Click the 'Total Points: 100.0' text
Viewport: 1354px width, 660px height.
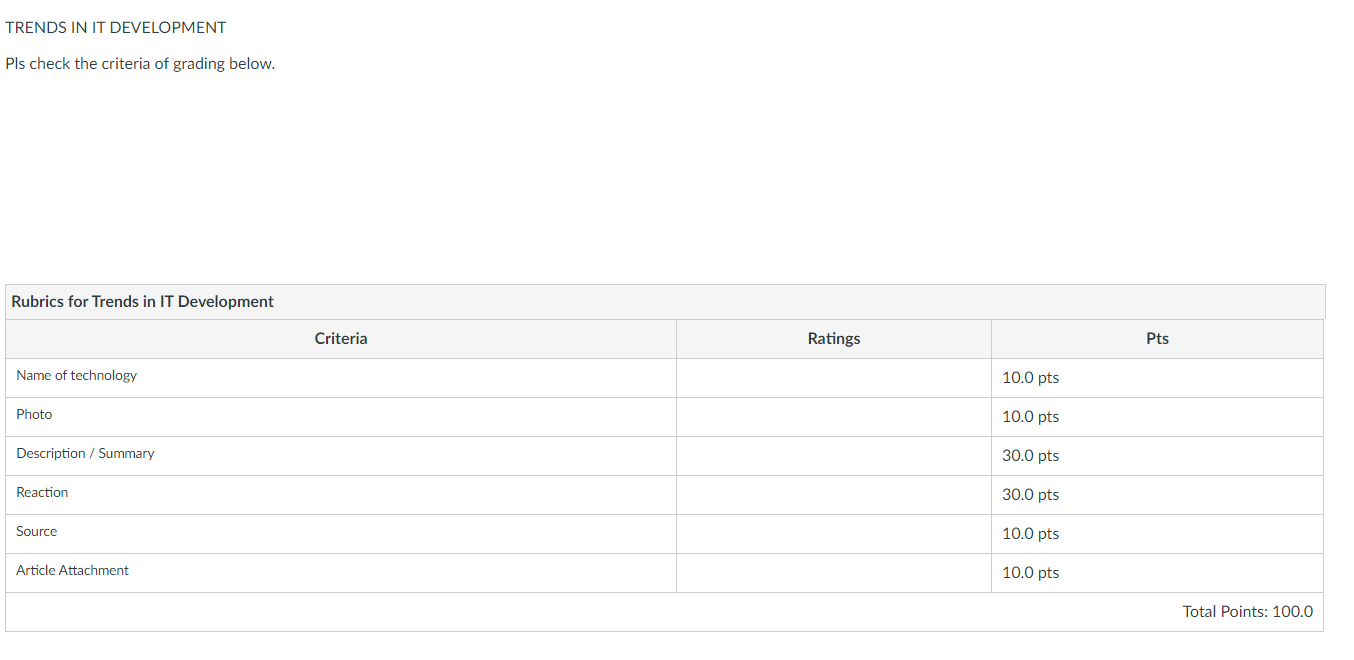[x=1248, y=611]
